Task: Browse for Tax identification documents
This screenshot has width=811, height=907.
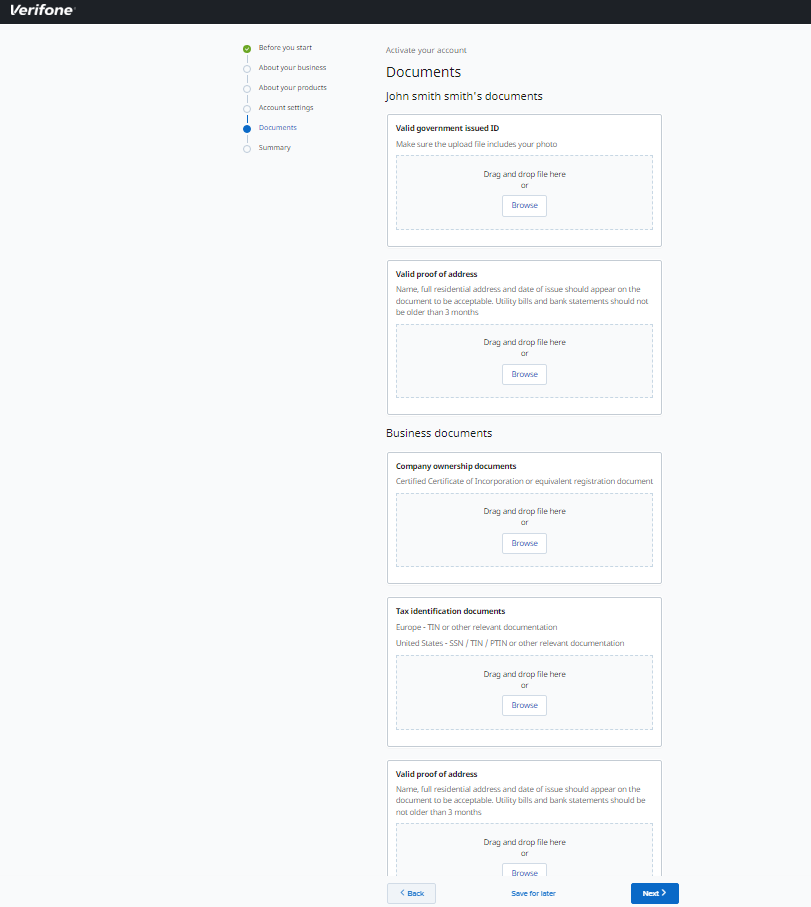Action: [x=524, y=705]
